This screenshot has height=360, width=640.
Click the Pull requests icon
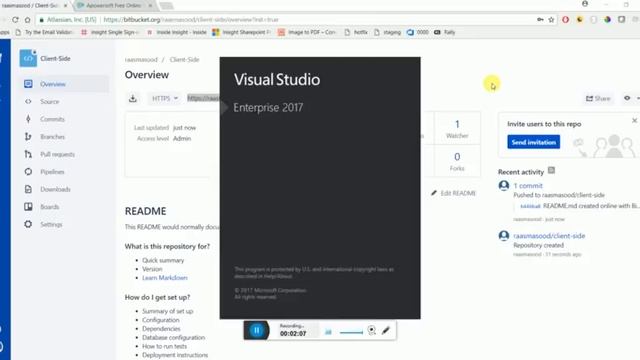click(28, 154)
